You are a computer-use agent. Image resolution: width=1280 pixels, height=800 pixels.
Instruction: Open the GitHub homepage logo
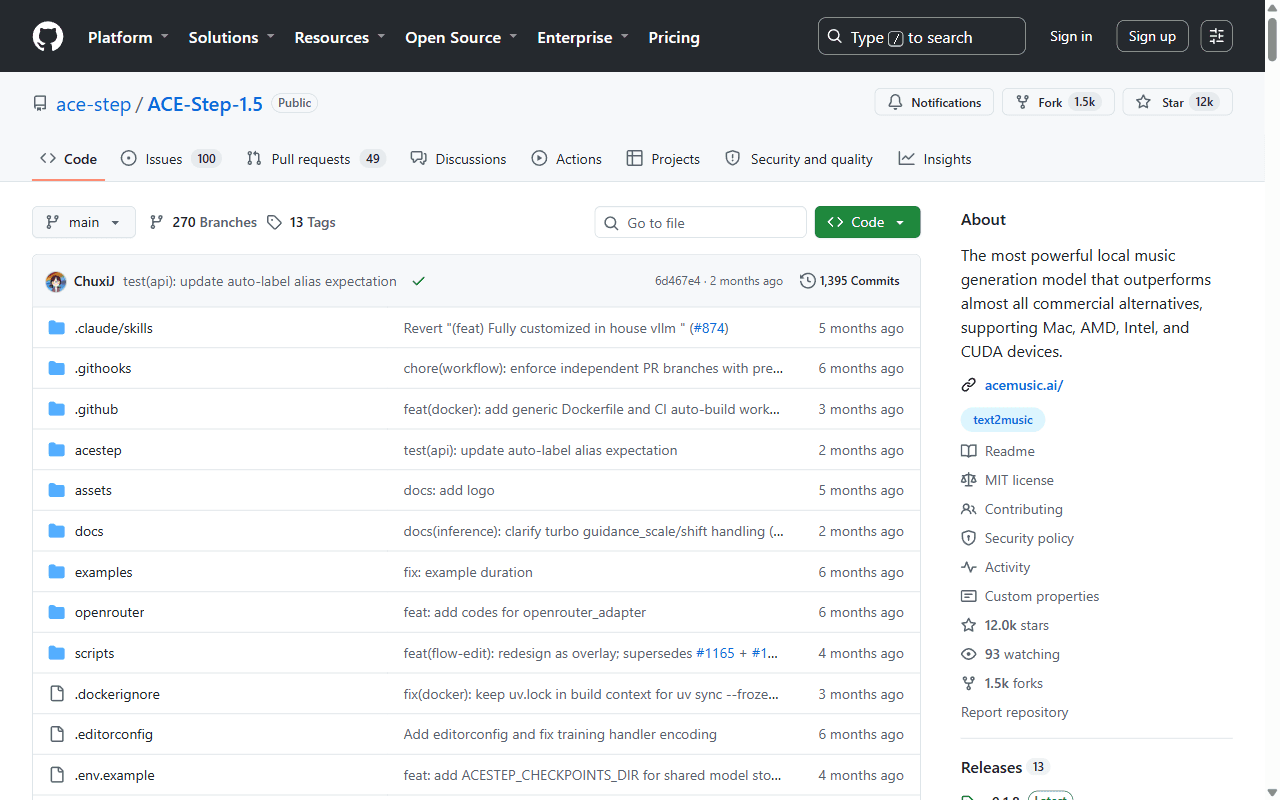48,37
